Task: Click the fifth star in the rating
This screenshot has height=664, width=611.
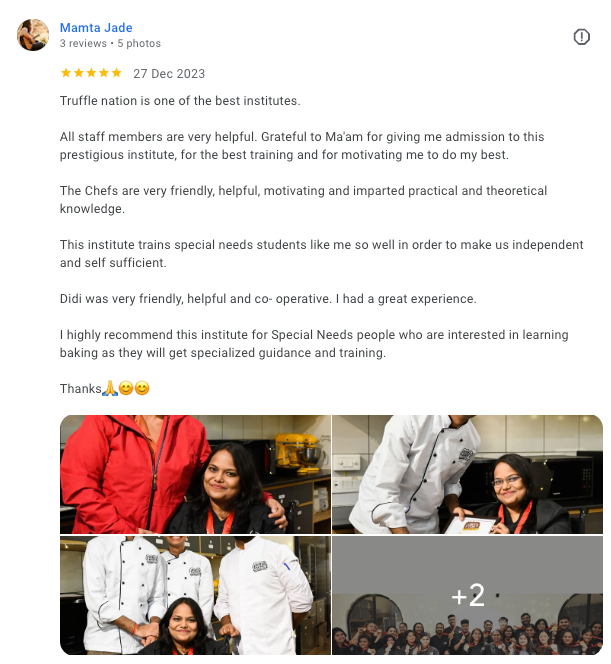Action: (116, 73)
